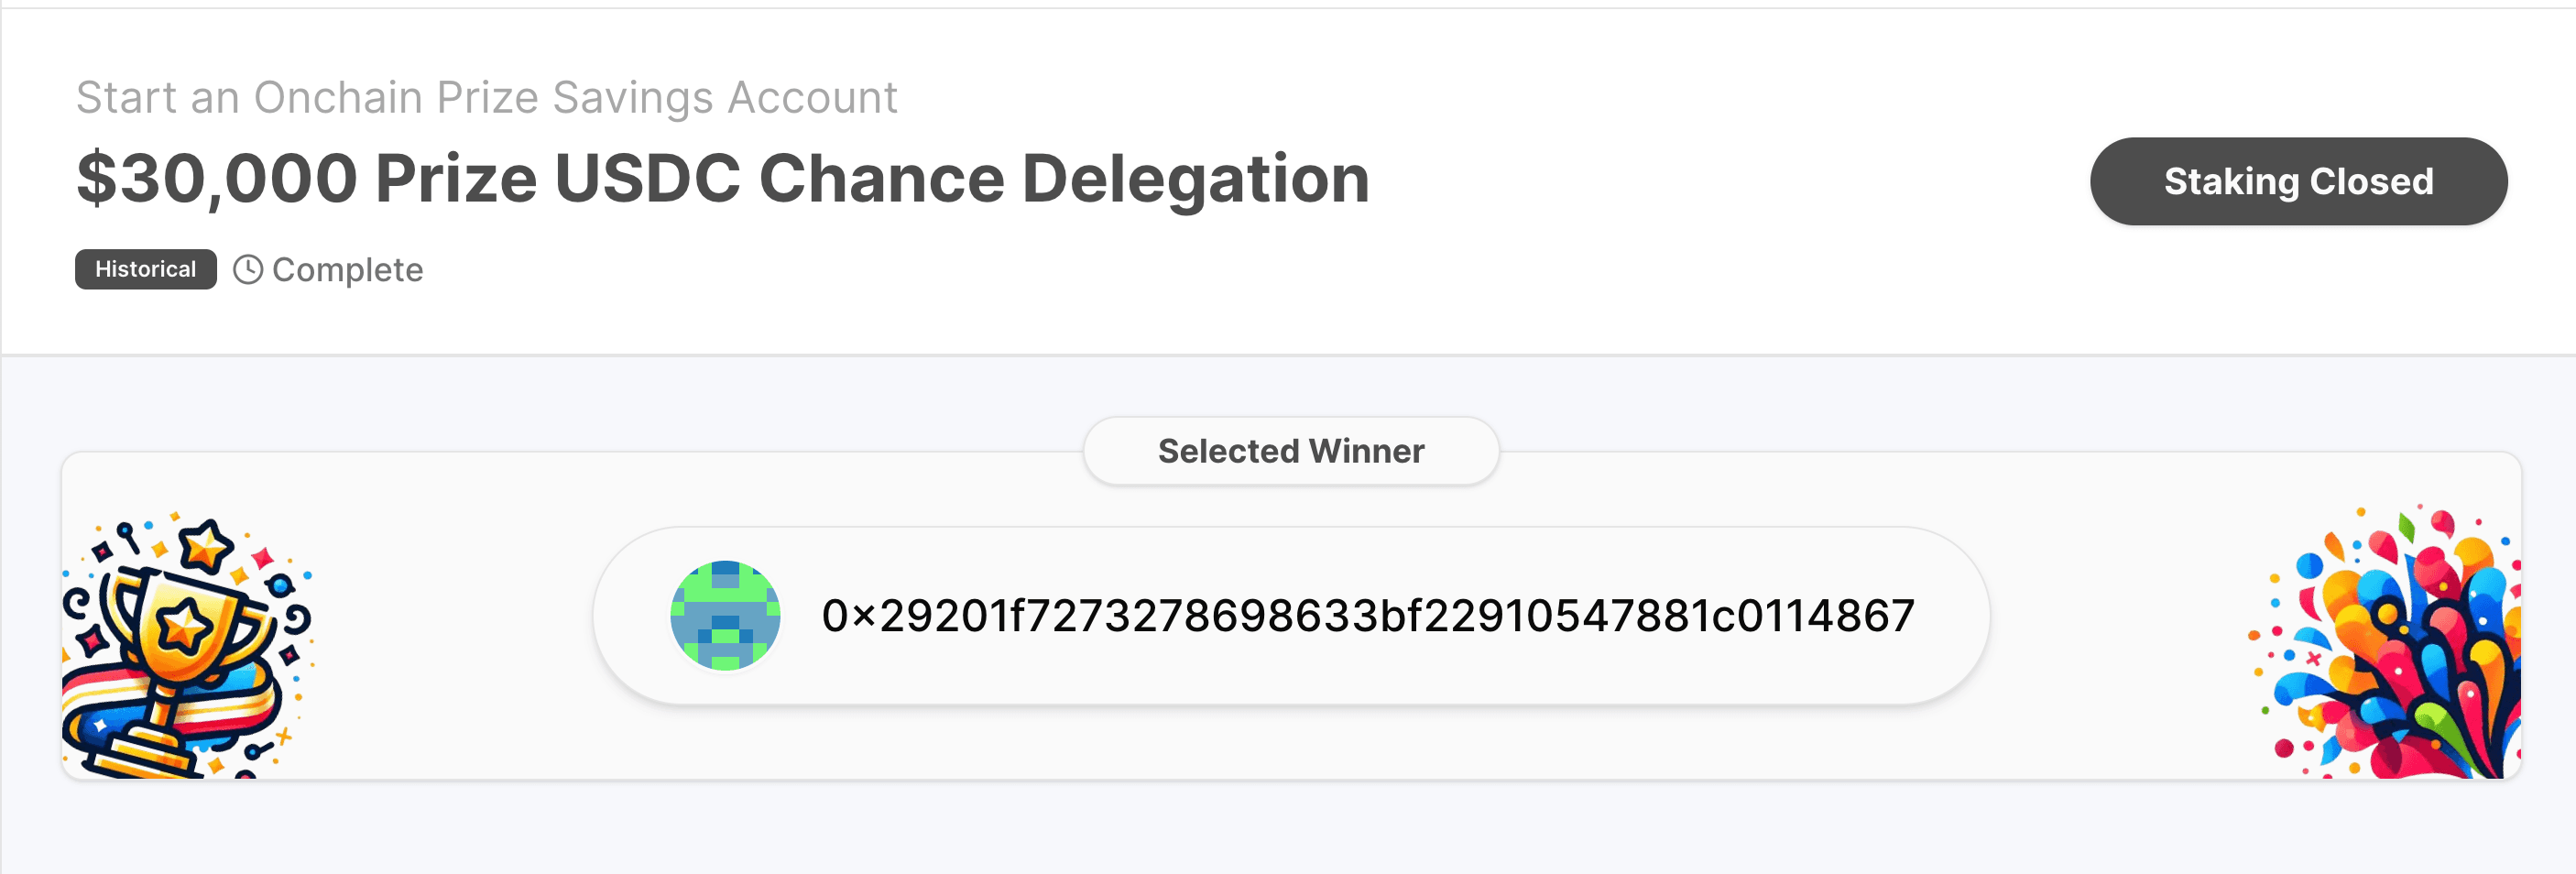This screenshot has width=2576, height=874.
Task: Click the word Savings in the subtitle
Action: click(633, 97)
